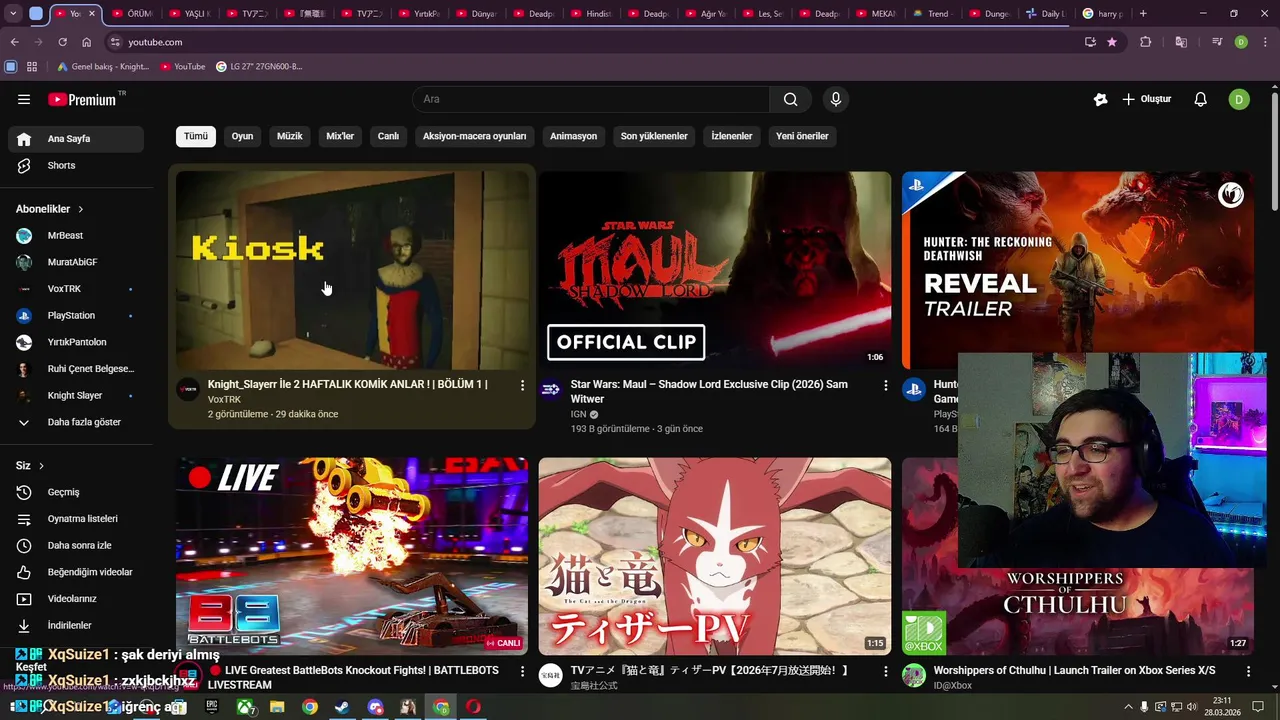Open Opera GX from the taskbar
The height and width of the screenshot is (720, 1280).
474,707
